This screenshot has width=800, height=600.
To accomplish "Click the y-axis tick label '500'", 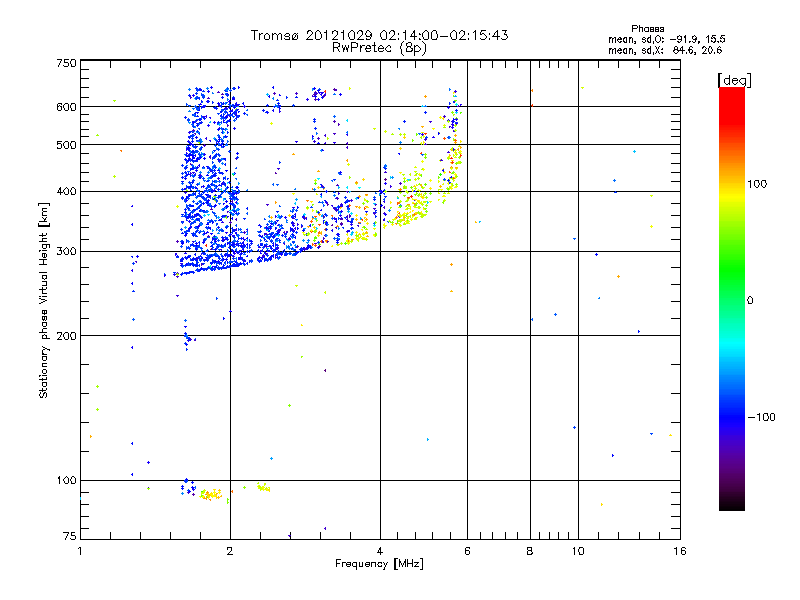I will pos(66,145).
